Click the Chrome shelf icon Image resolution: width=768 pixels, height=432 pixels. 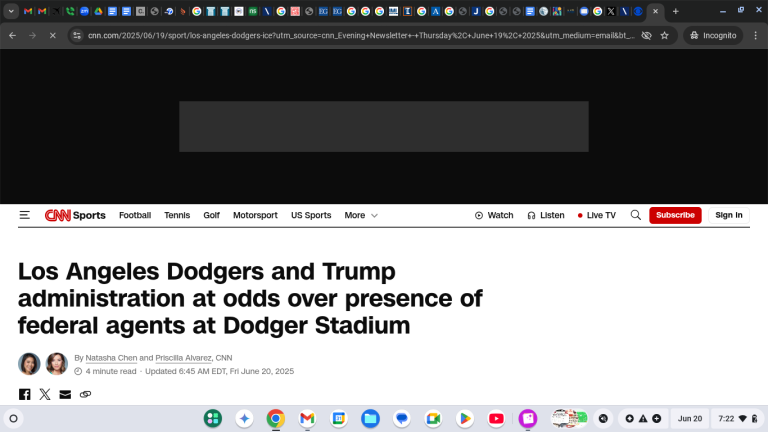(276, 419)
